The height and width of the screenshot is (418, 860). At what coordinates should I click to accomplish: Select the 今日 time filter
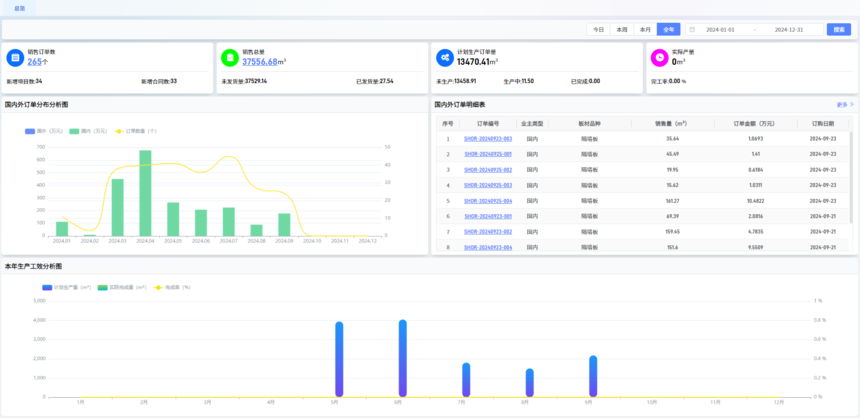pos(598,30)
